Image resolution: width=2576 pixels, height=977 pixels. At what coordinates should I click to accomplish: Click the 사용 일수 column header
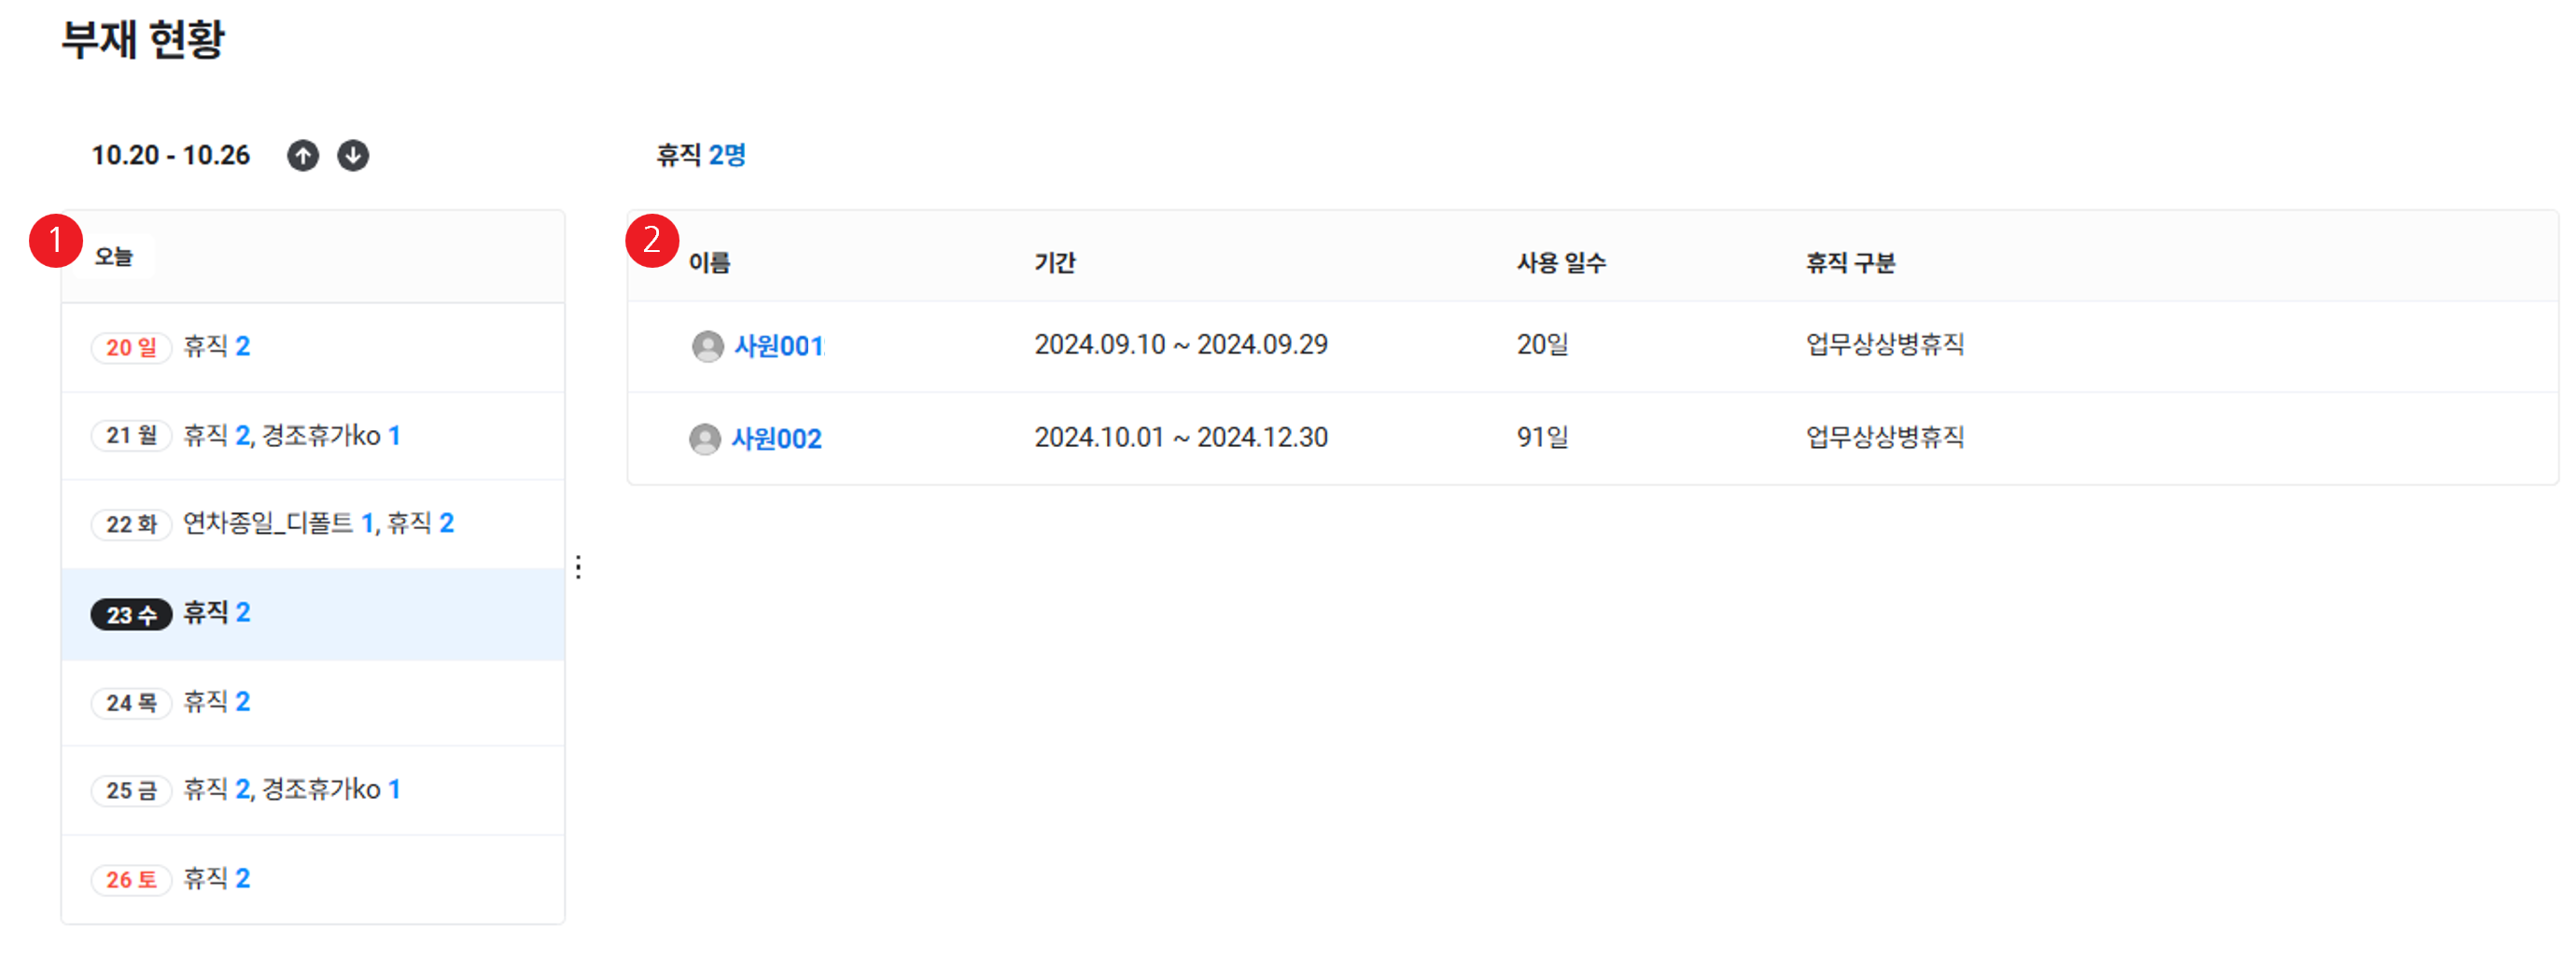(1561, 263)
